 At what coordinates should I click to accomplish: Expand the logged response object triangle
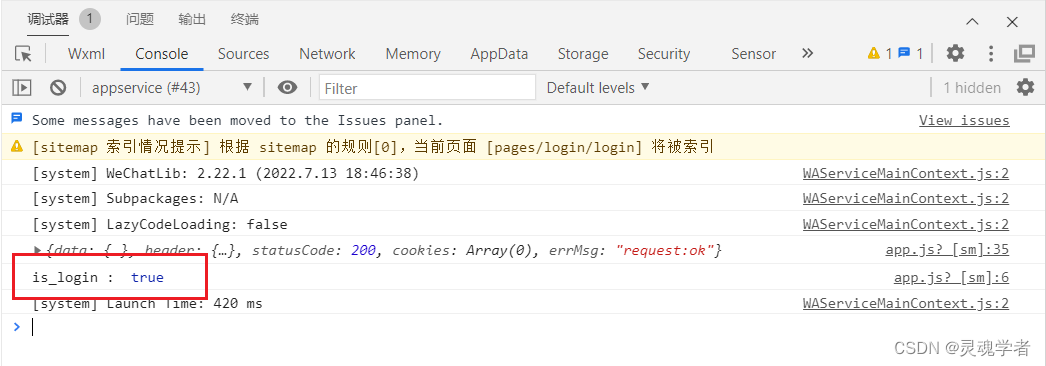pos(38,250)
